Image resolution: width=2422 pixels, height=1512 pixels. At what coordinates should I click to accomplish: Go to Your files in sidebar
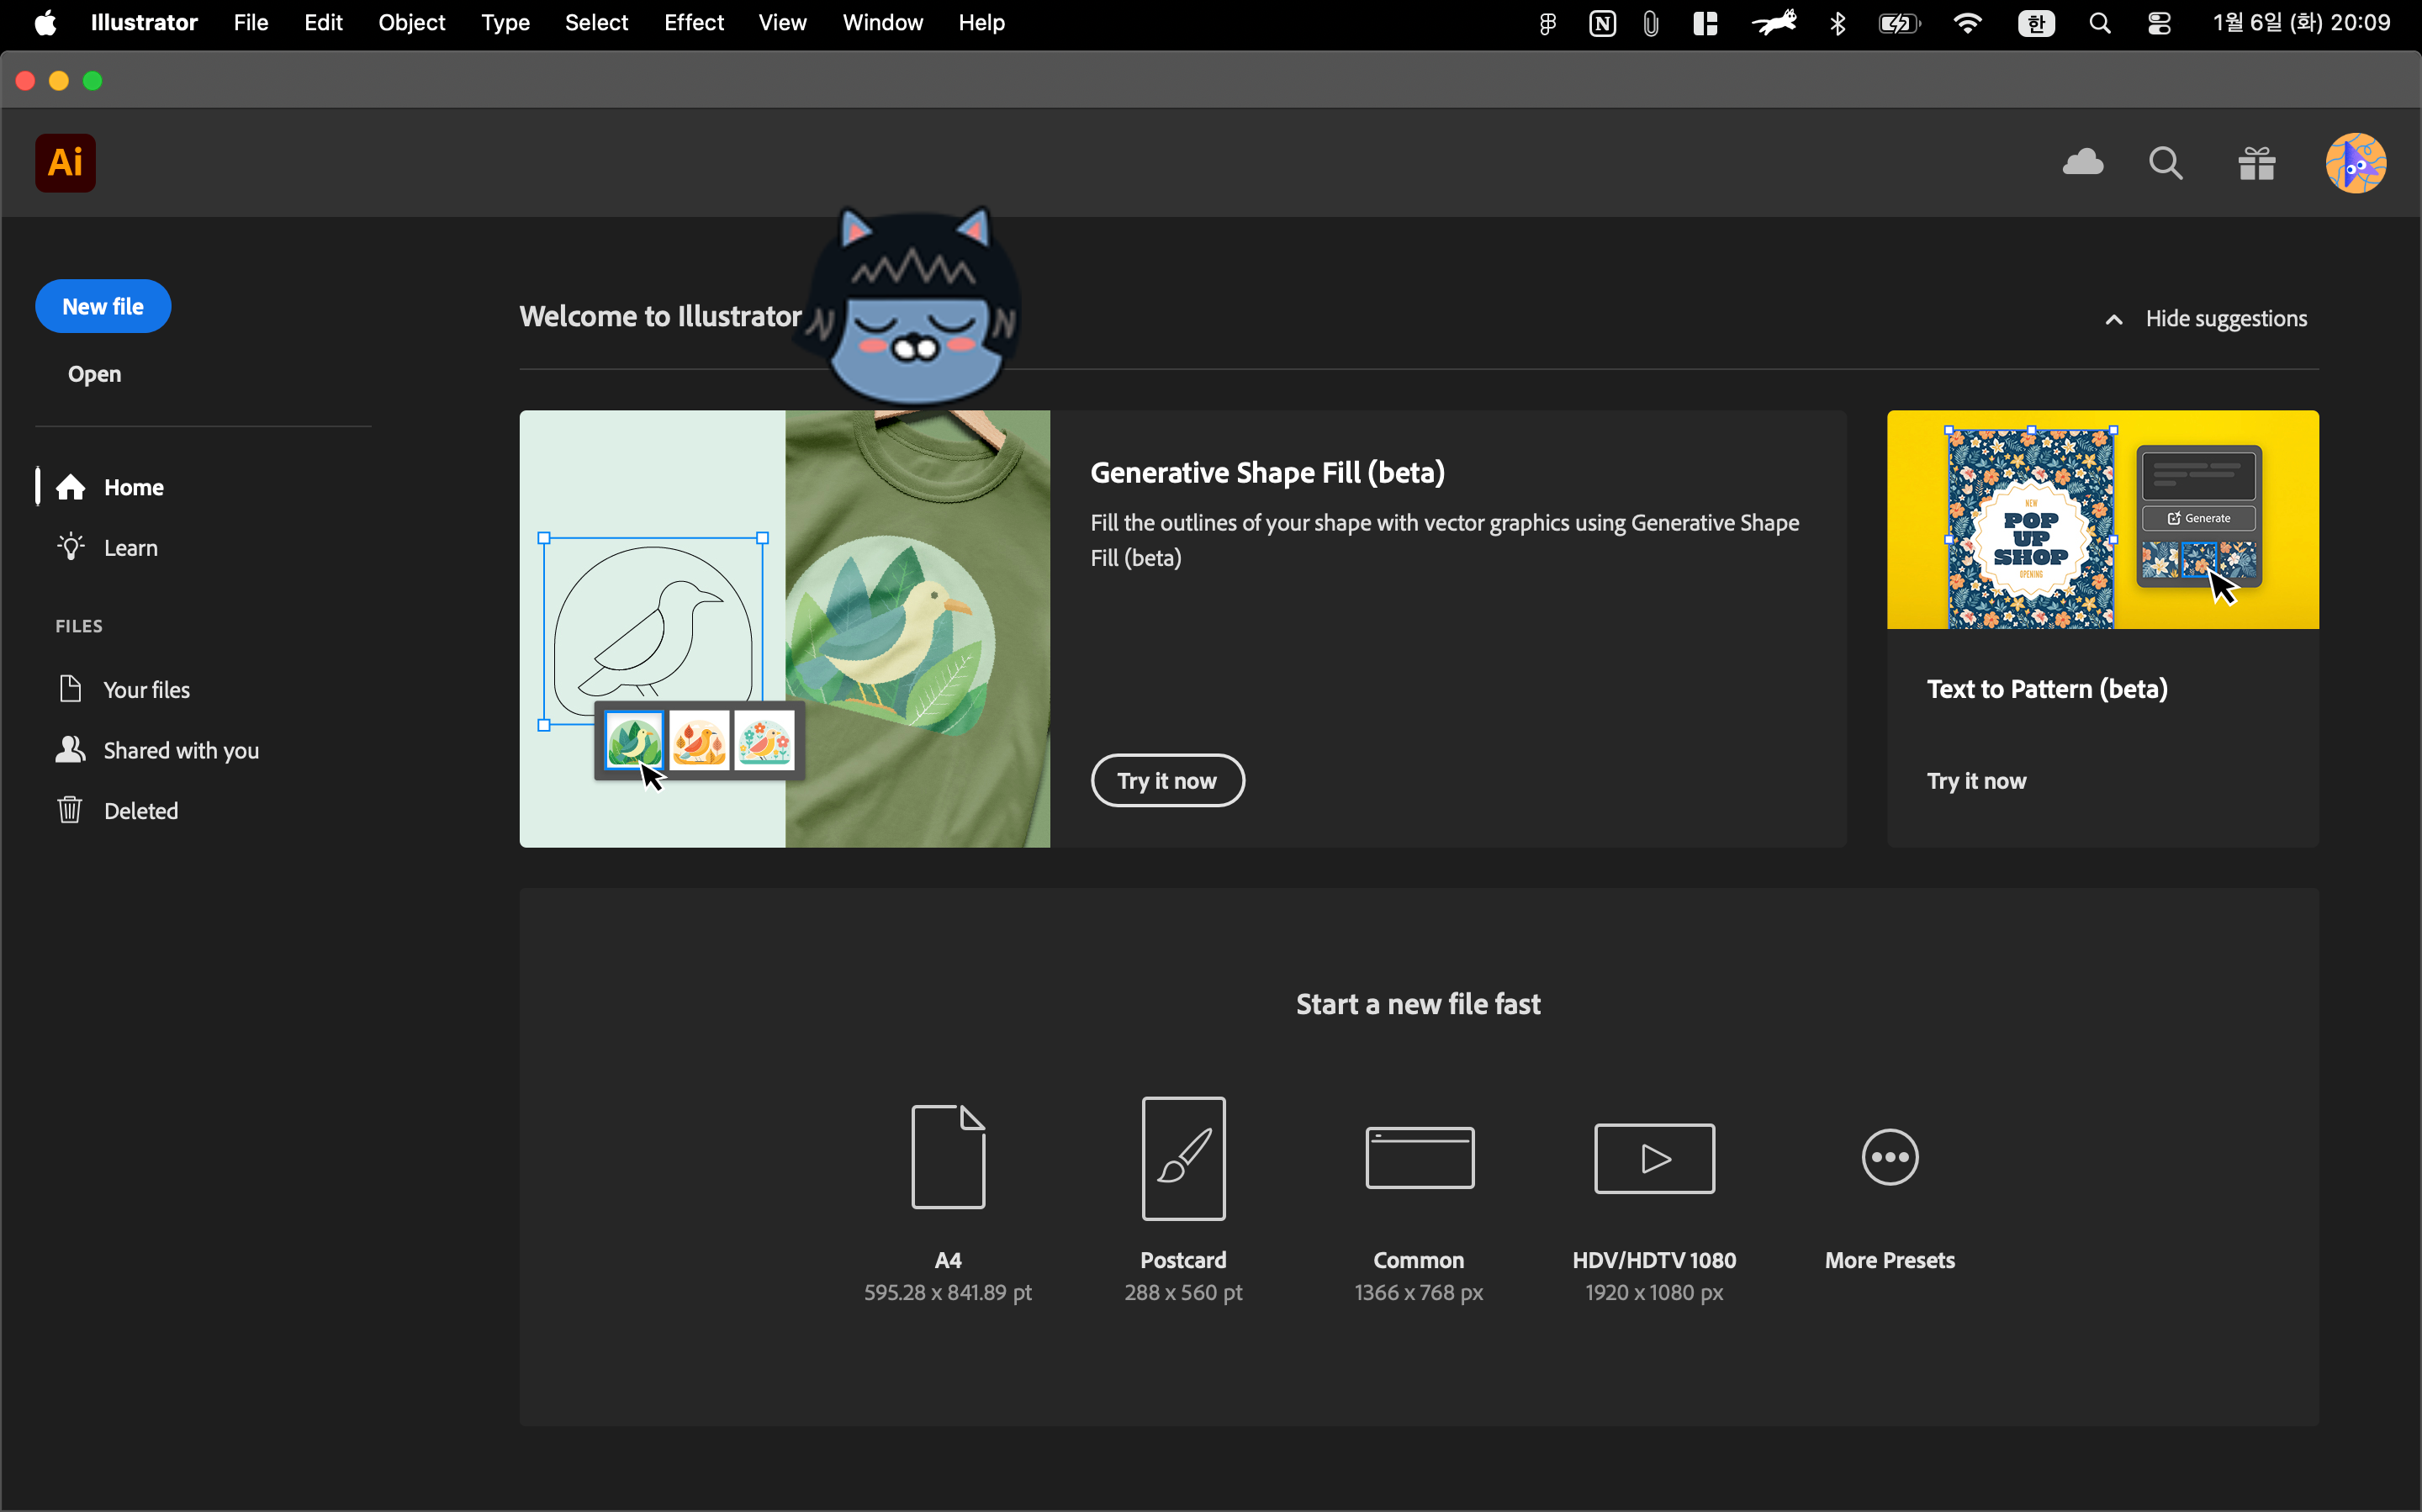(x=146, y=689)
